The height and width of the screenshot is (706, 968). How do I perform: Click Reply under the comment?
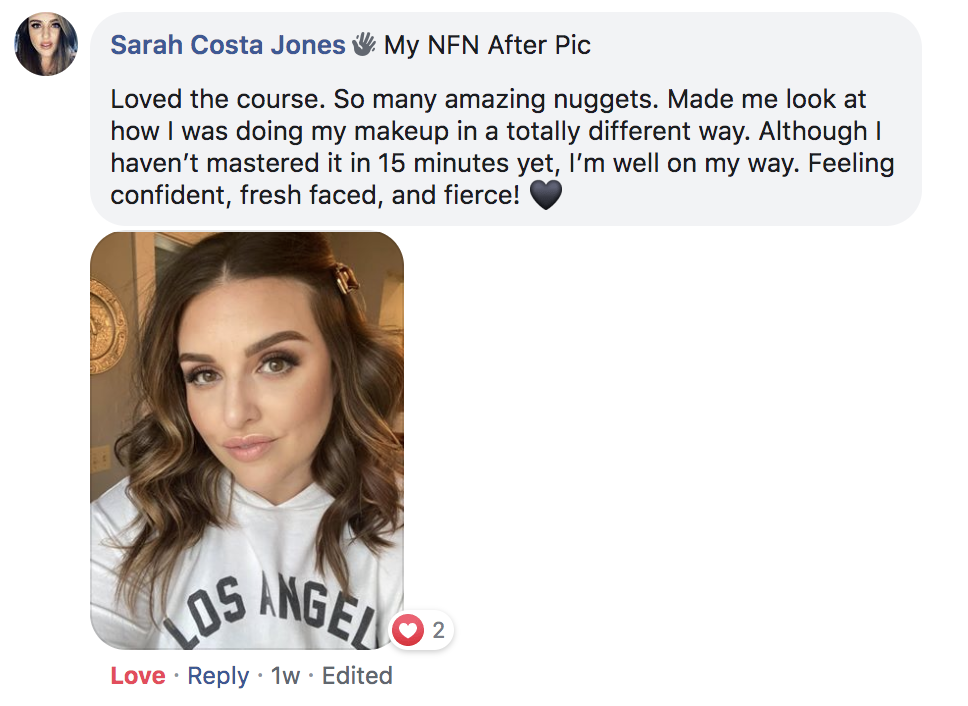(x=218, y=676)
